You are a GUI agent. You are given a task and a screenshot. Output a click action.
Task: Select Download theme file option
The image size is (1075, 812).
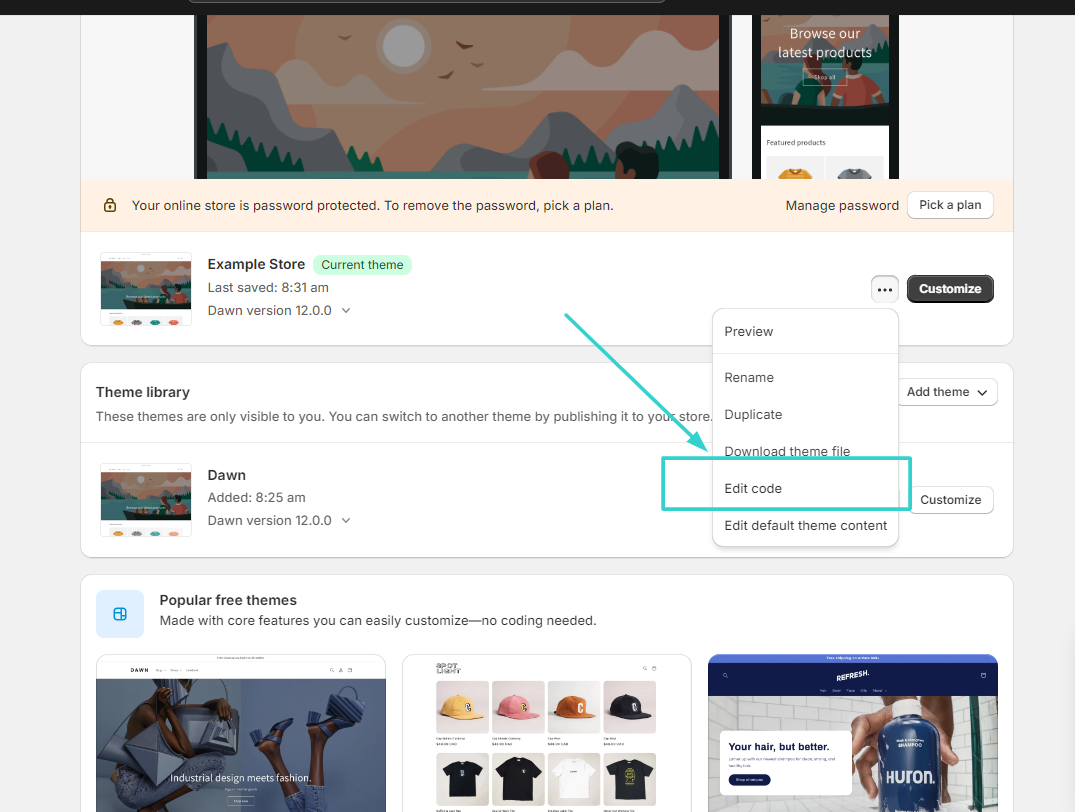tap(787, 451)
